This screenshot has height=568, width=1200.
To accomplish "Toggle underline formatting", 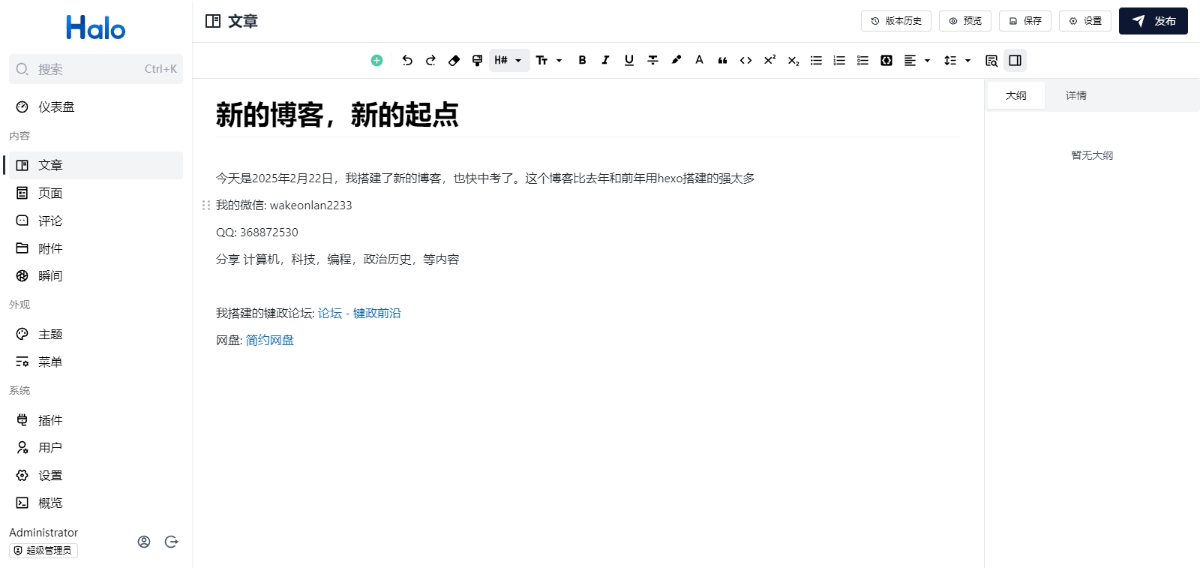I will pyautogui.click(x=629, y=60).
